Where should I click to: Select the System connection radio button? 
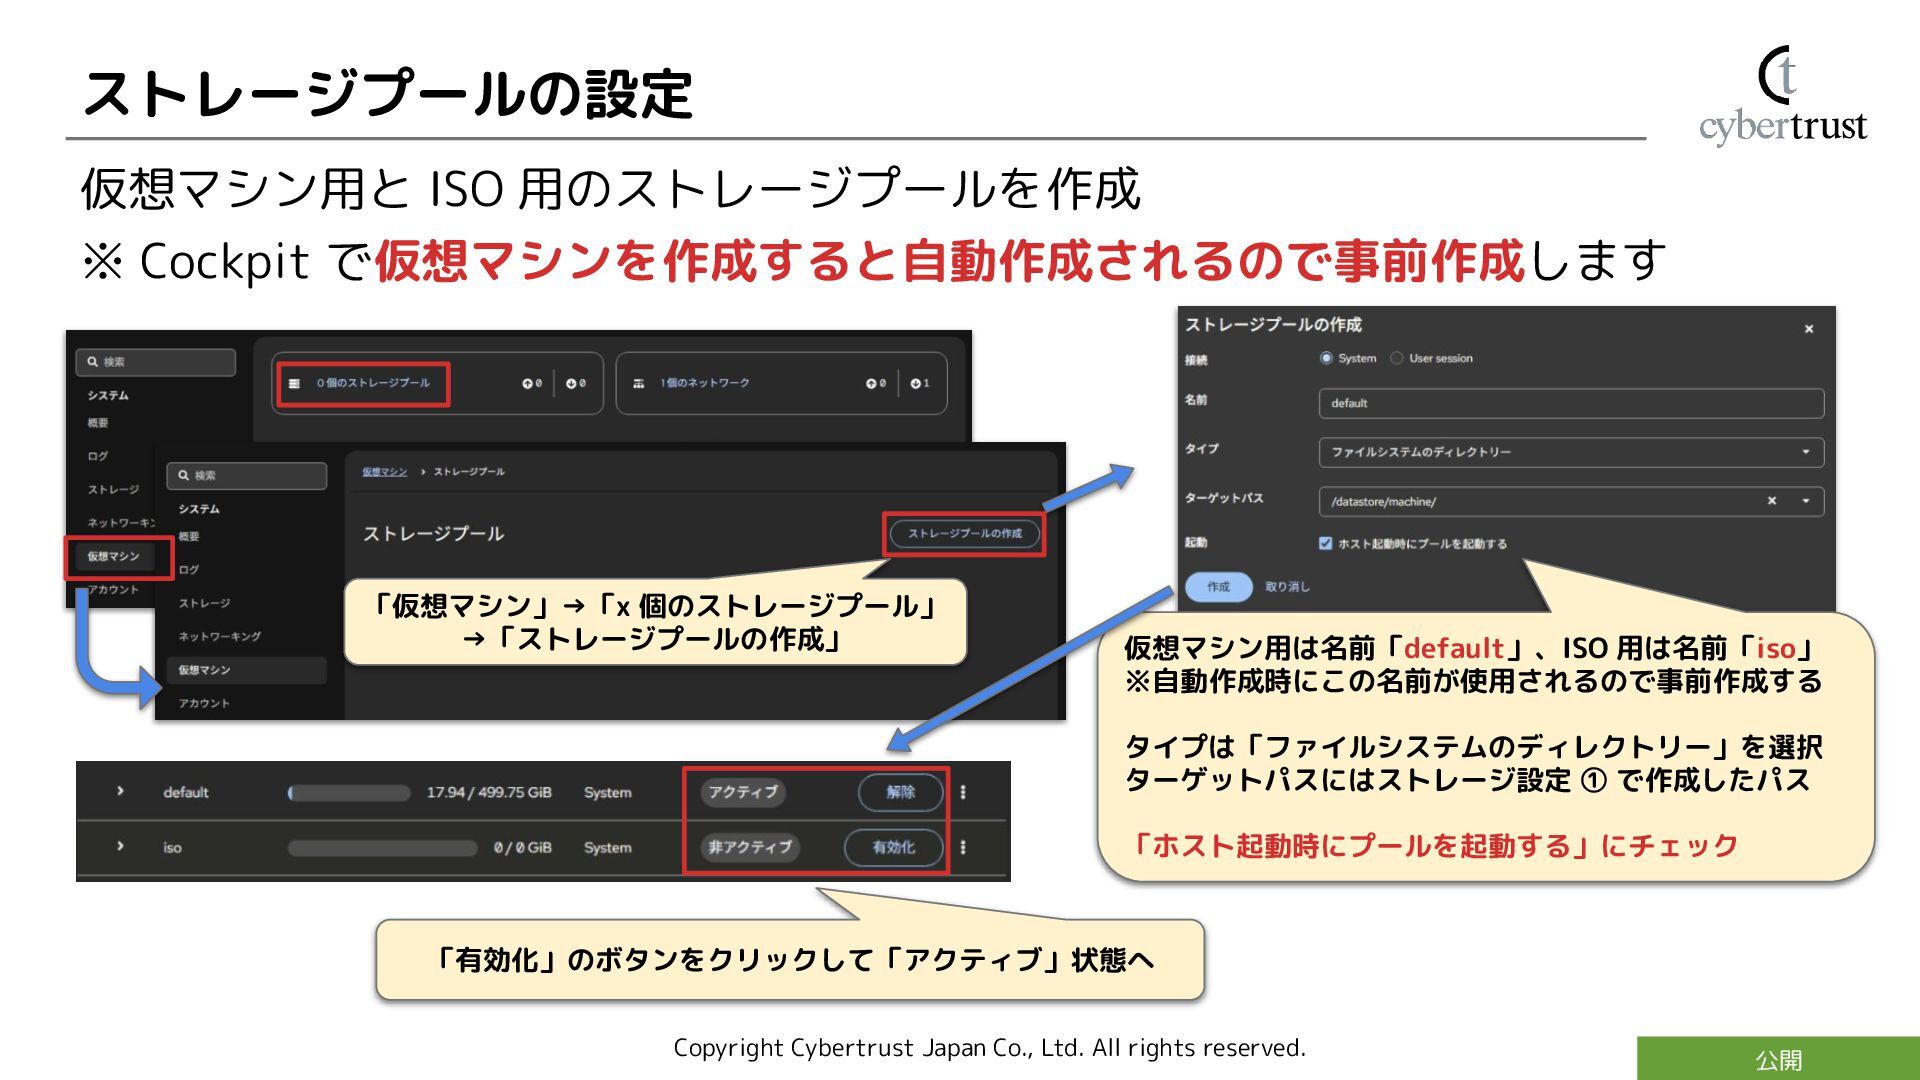[1326, 358]
